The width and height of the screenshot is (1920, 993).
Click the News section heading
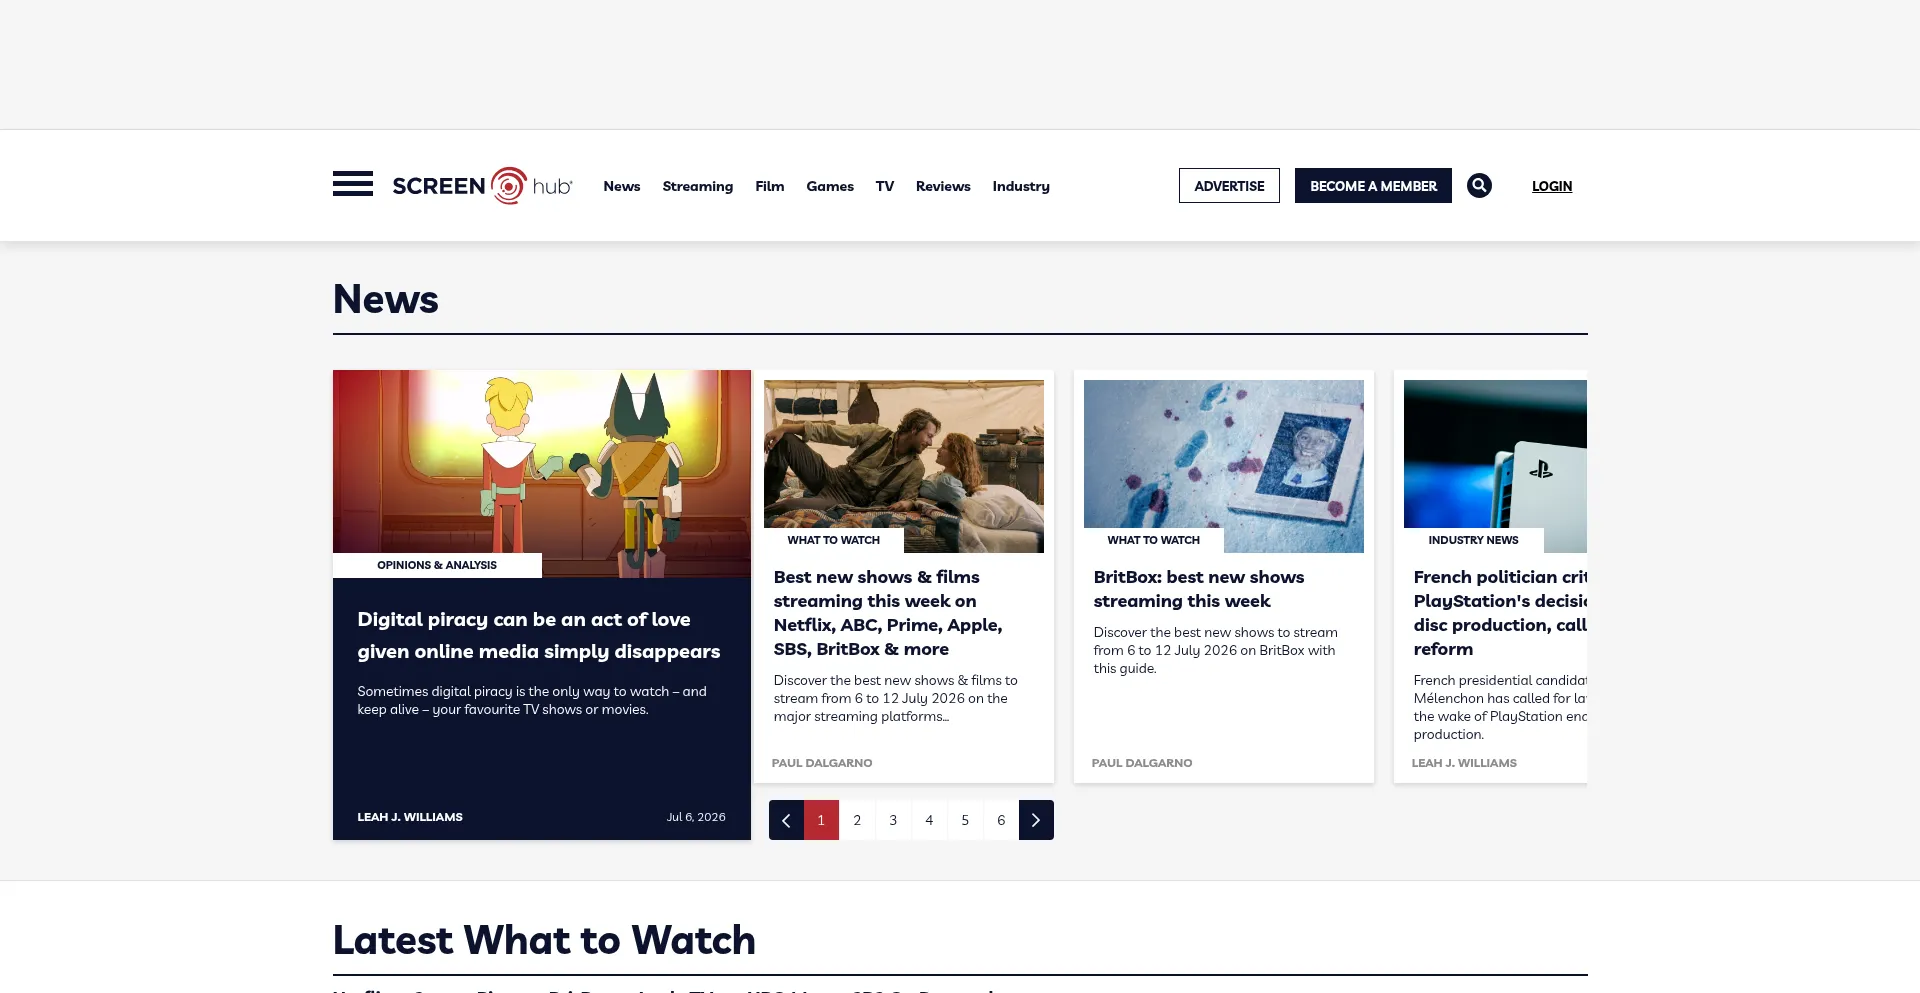385,299
